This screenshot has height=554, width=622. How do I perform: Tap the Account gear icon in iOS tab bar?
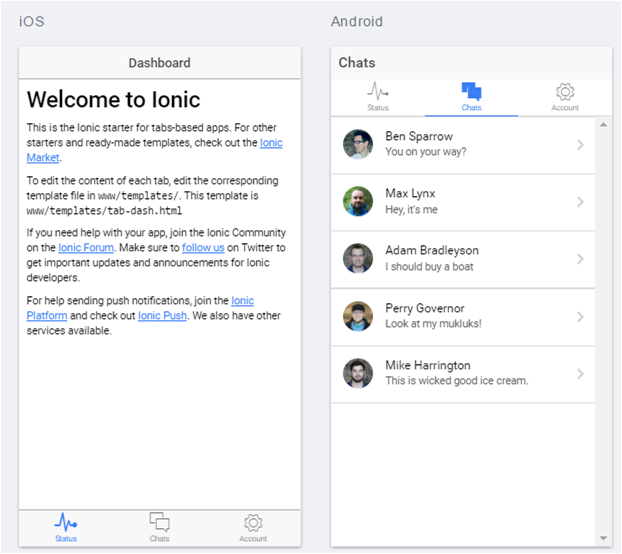(253, 522)
